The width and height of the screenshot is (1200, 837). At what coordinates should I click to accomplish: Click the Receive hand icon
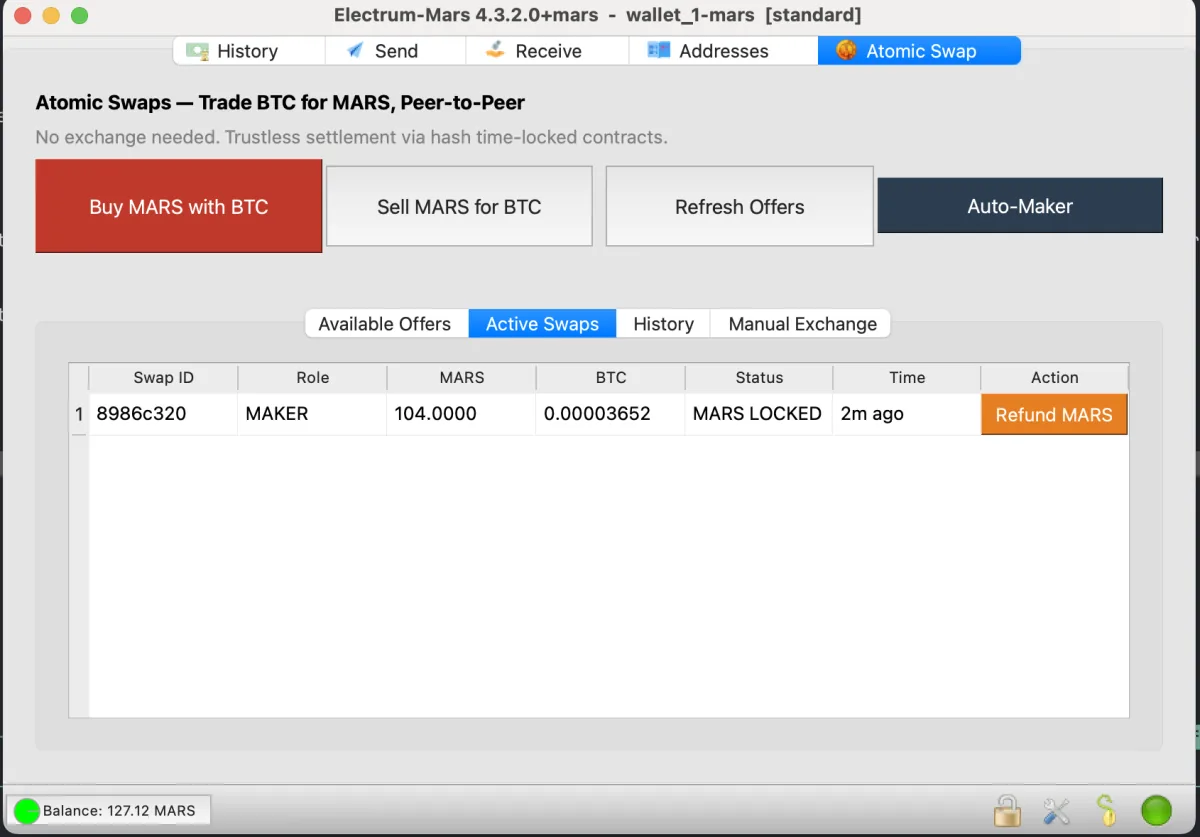[x=494, y=50]
